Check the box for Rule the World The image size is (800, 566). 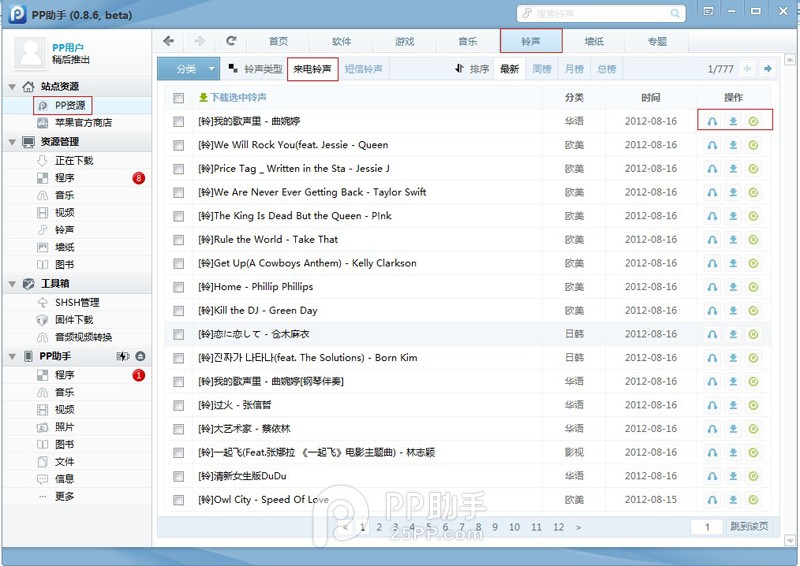[x=178, y=240]
